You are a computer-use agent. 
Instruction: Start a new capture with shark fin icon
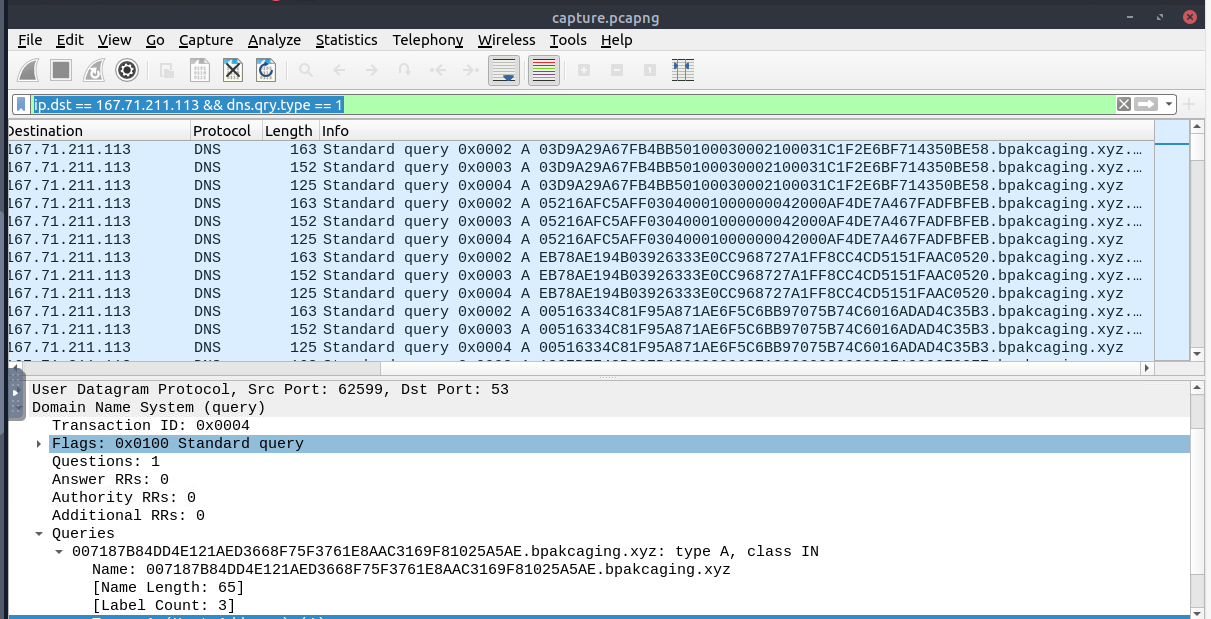[29, 70]
